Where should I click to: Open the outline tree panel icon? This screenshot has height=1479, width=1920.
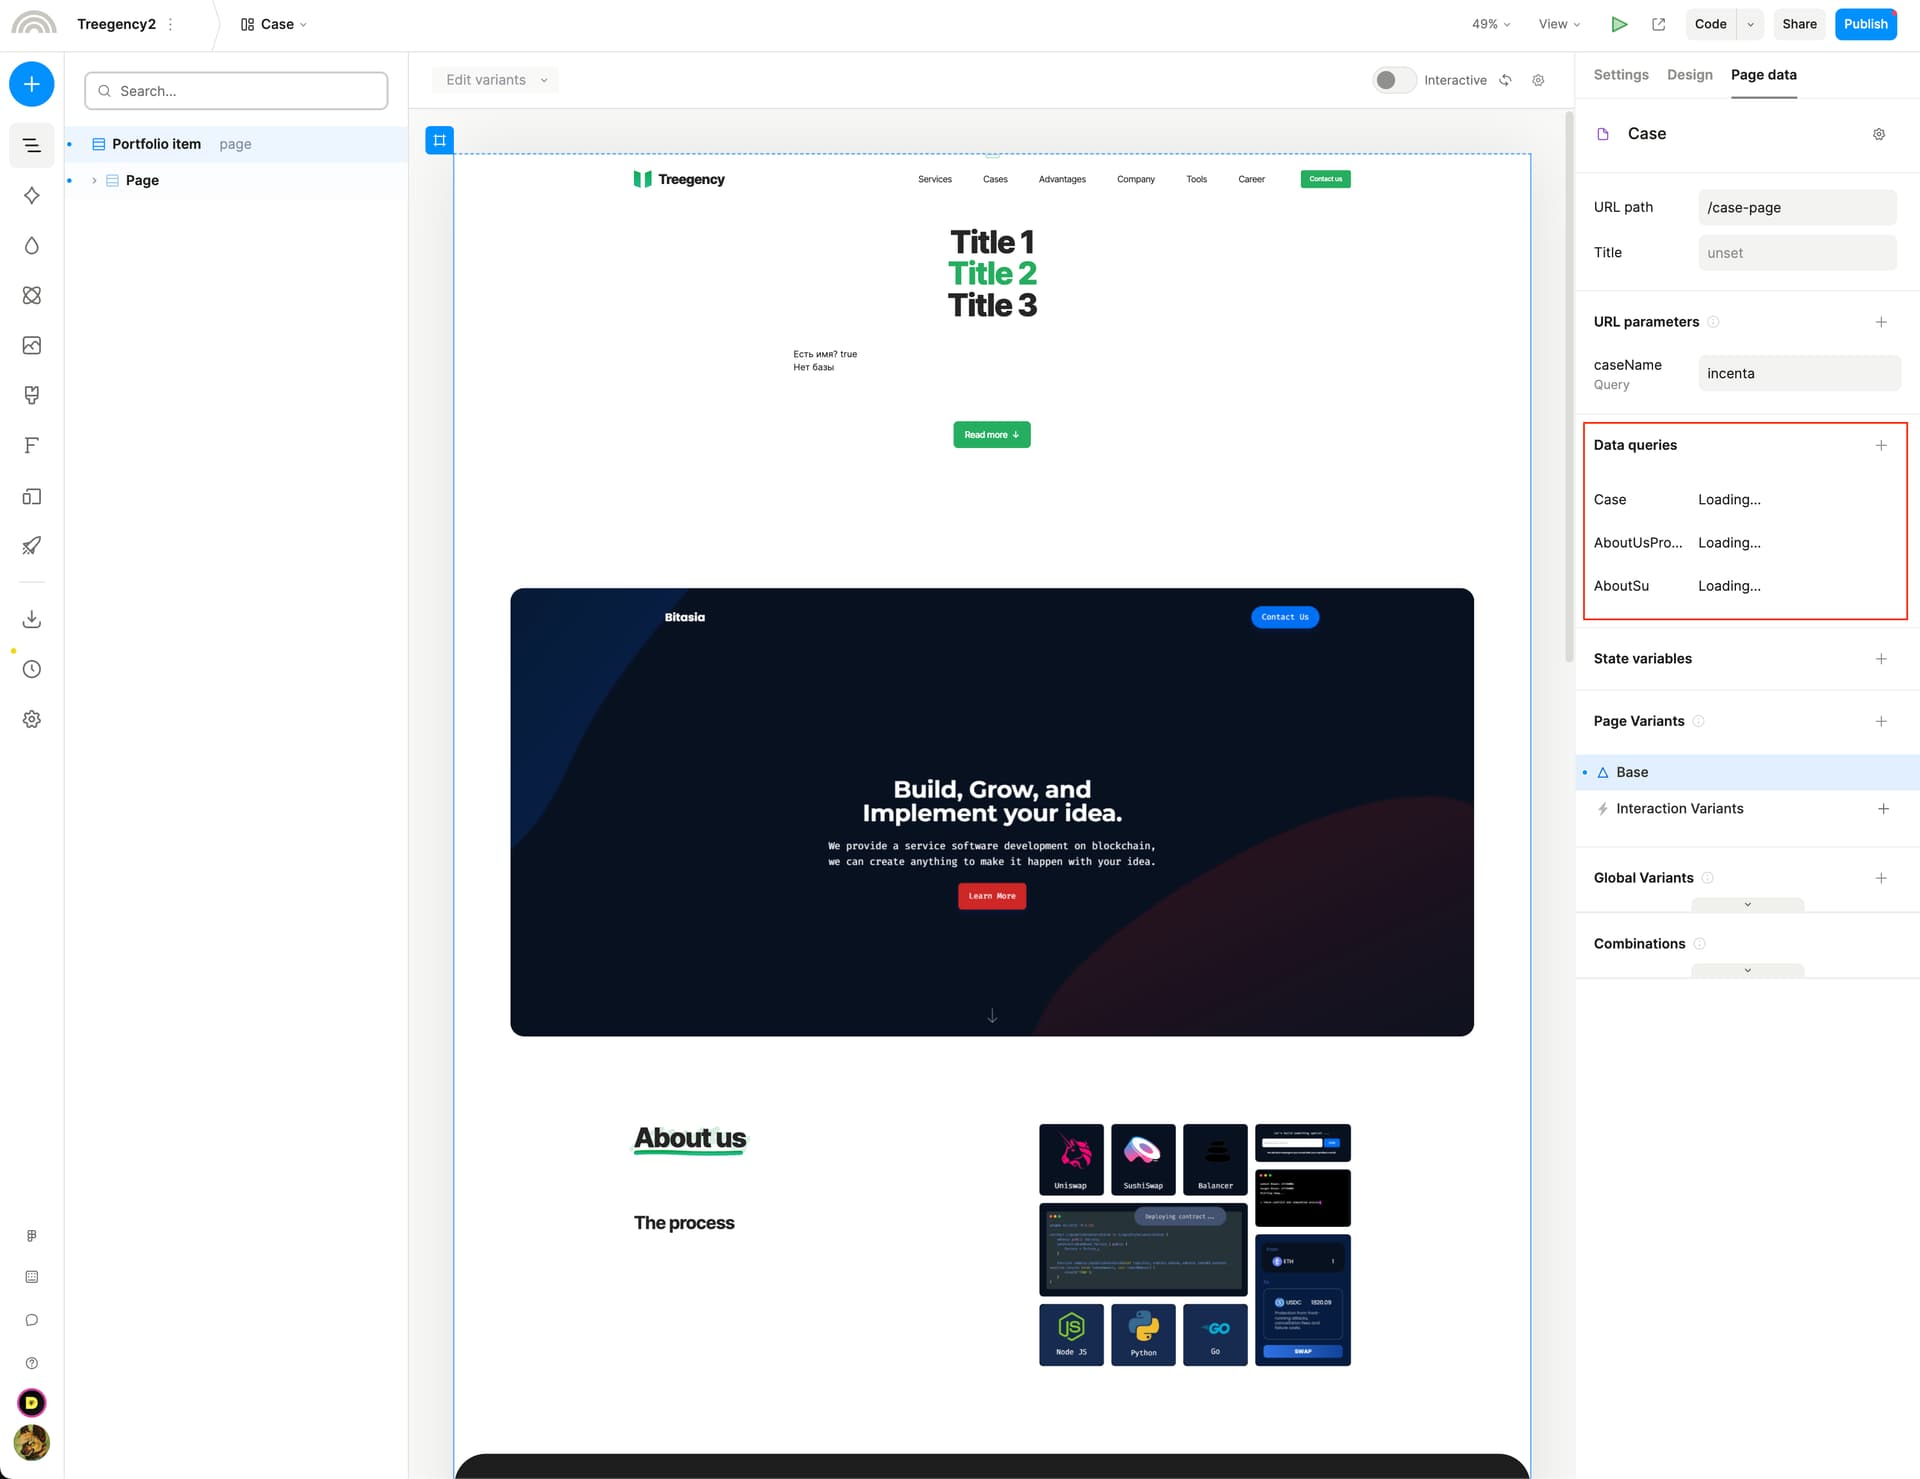point(32,145)
